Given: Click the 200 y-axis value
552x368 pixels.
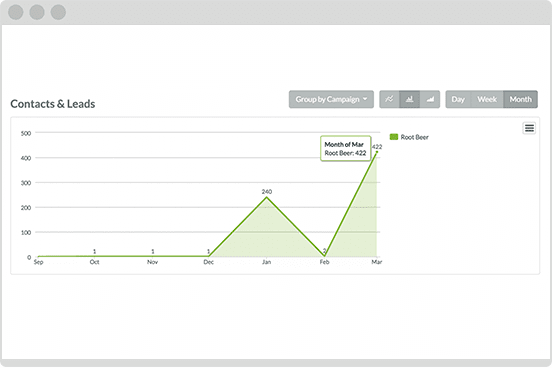Looking at the screenshot, I should (x=26, y=208).
